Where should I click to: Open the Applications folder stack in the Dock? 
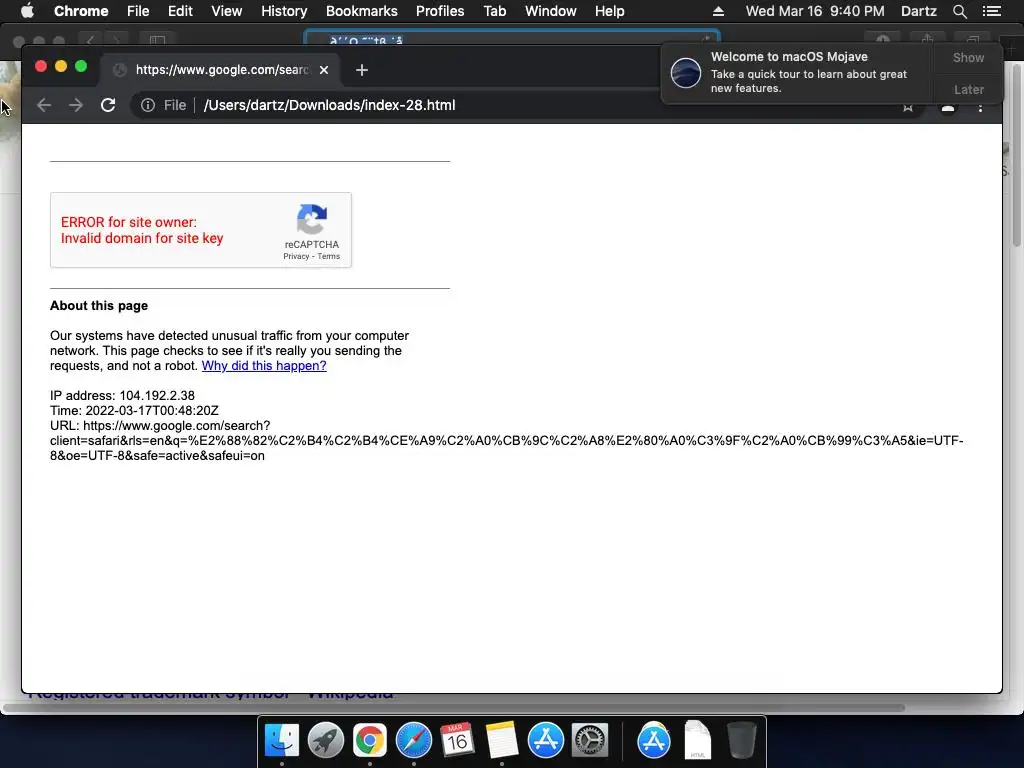coord(654,741)
